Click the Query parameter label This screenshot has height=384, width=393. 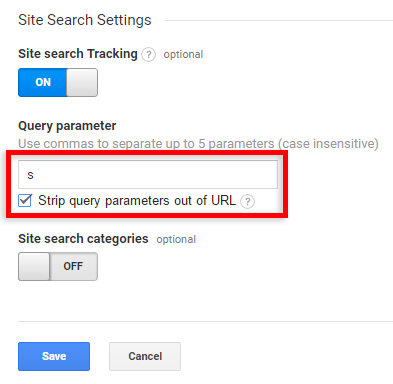pyautogui.click(x=67, y=126)
